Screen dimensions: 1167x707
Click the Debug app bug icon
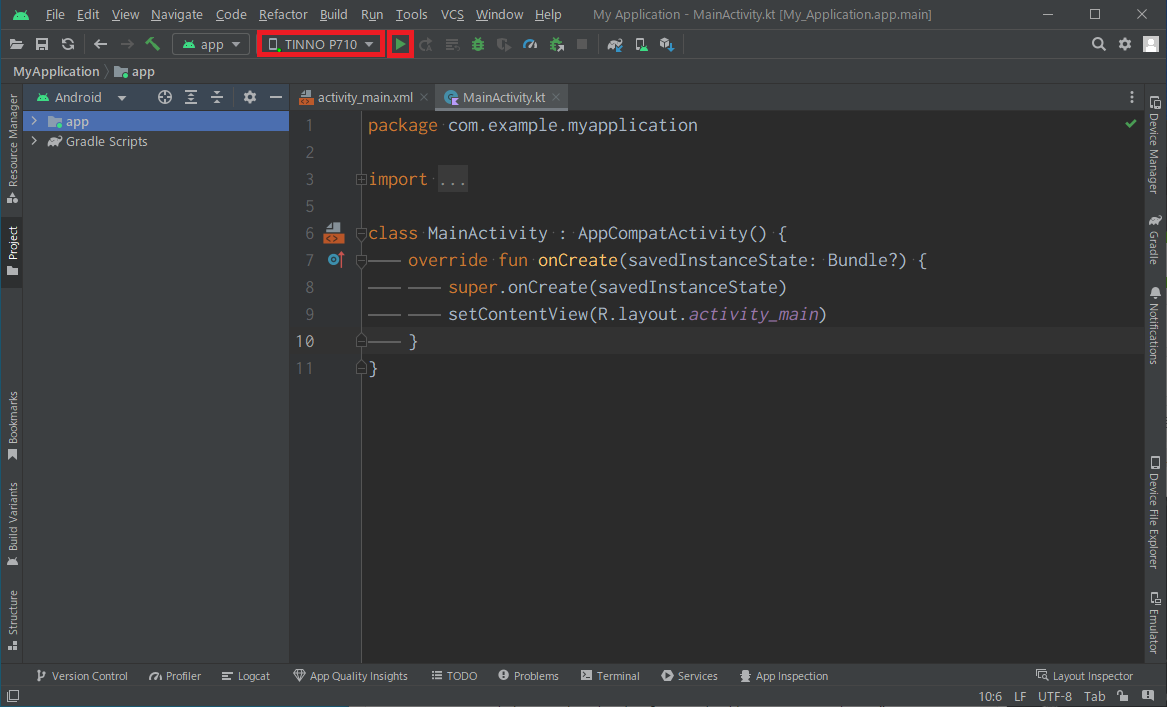478,44
